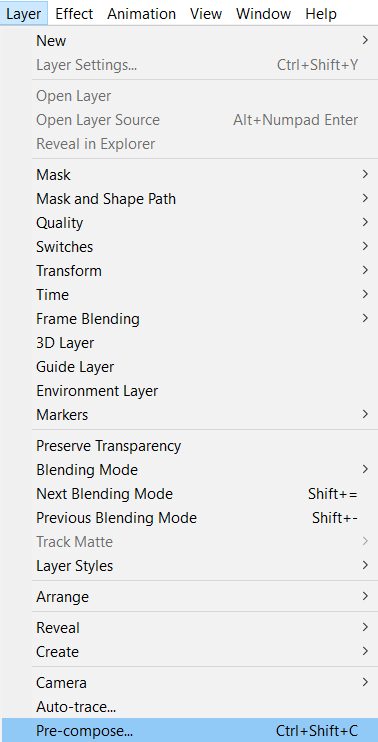The width and height of the screenshot is (378, 742).
Task: Choose Auto-trace command
Action: click(x=189, y=707)
